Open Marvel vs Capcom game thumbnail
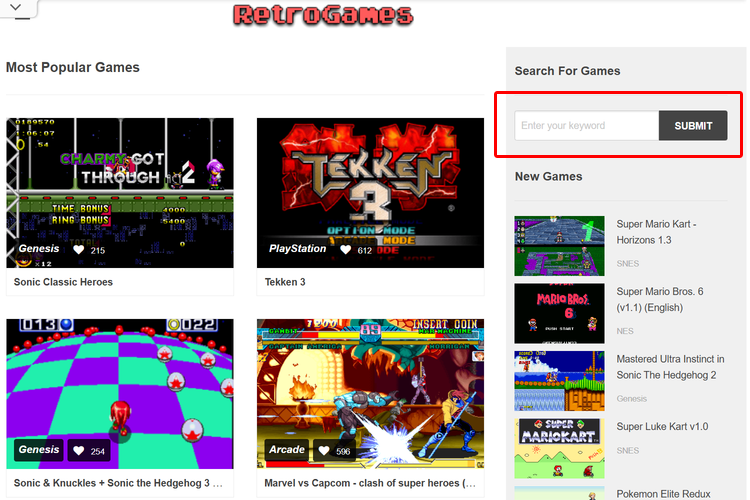This screenshot has width=750, height=500. [x=370, y=394]
